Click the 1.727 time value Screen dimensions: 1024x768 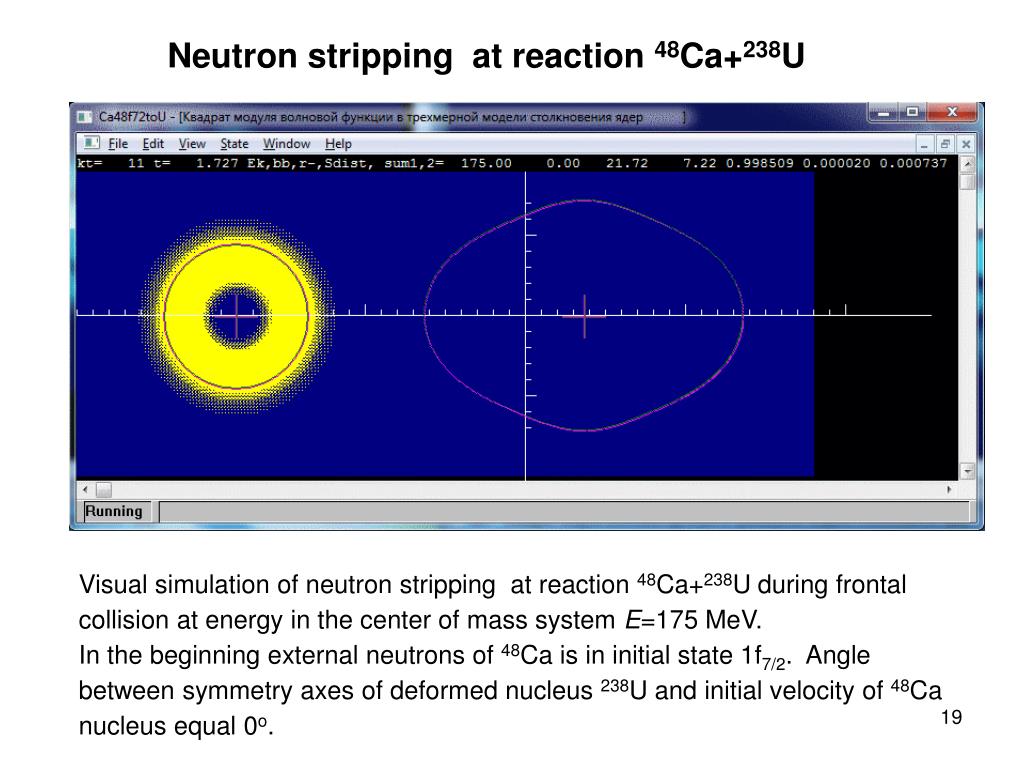pos(217,163)
